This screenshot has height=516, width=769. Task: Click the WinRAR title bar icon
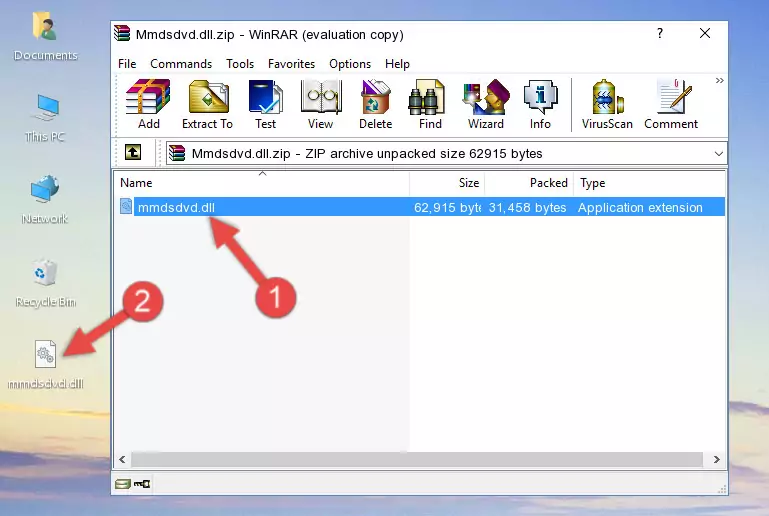(122, 34)
